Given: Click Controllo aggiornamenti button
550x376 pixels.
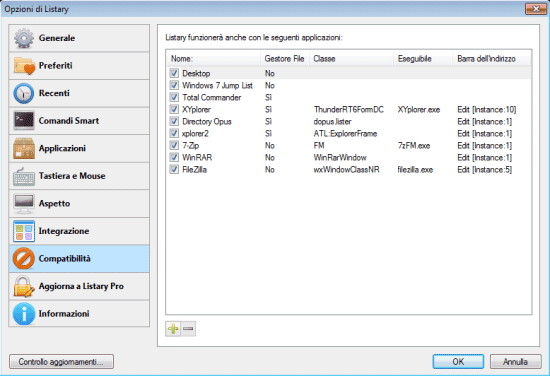Looking at the screenshot, I should (61, 362).
